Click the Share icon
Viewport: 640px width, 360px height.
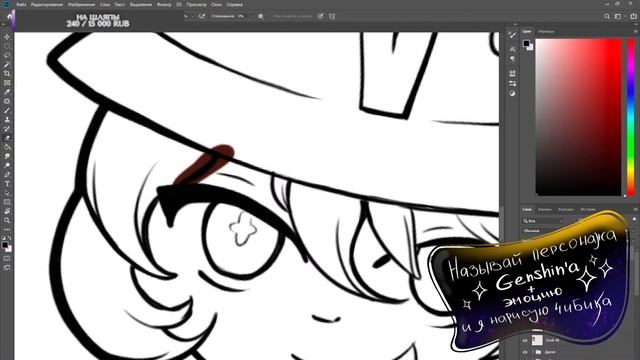(633, 16)
